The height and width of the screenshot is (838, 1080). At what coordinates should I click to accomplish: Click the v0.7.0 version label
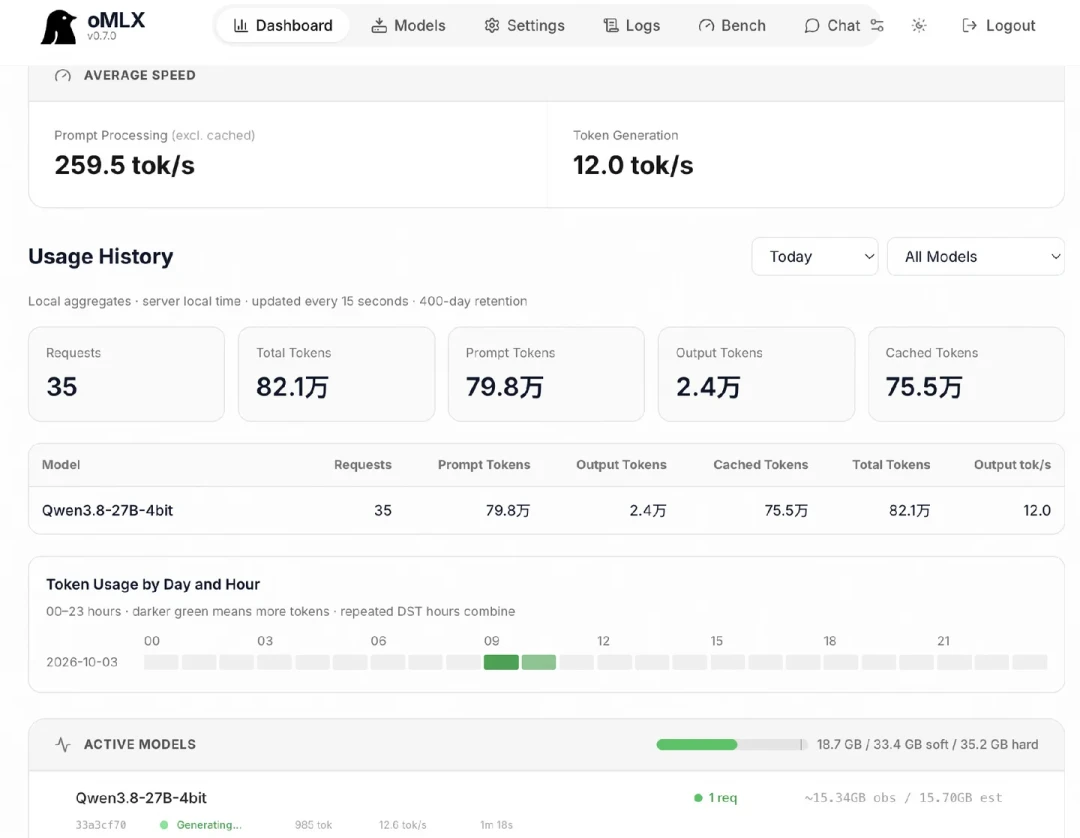click(102, 36)
